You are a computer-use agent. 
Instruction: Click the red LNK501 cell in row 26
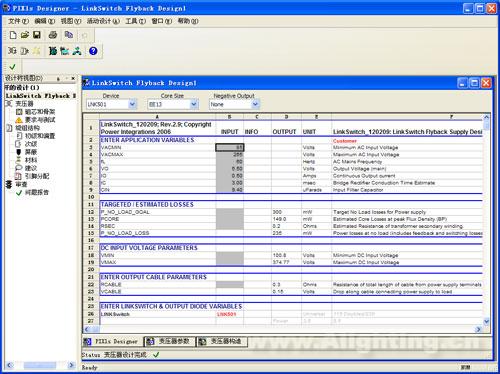(230, 314)
